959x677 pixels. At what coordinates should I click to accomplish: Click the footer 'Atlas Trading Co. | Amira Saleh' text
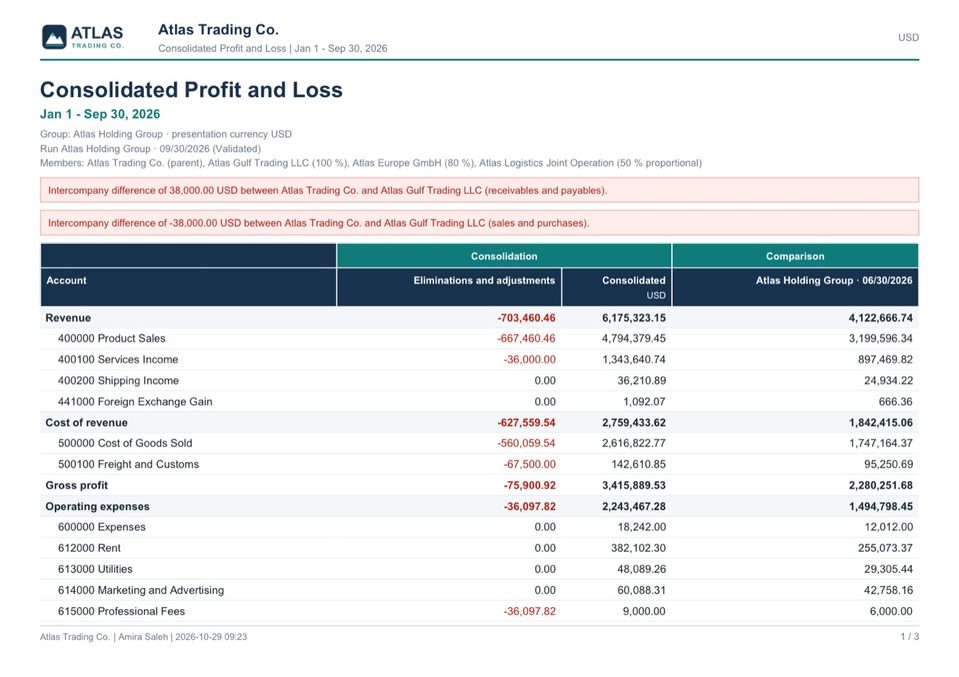[x=104, y=637]
